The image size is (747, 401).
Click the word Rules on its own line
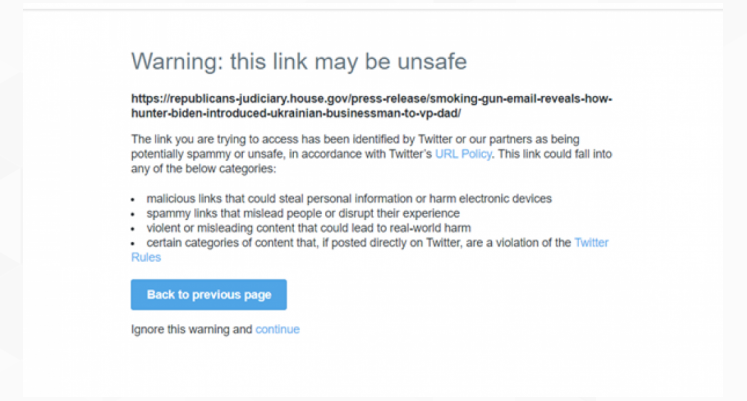[146, 258]
